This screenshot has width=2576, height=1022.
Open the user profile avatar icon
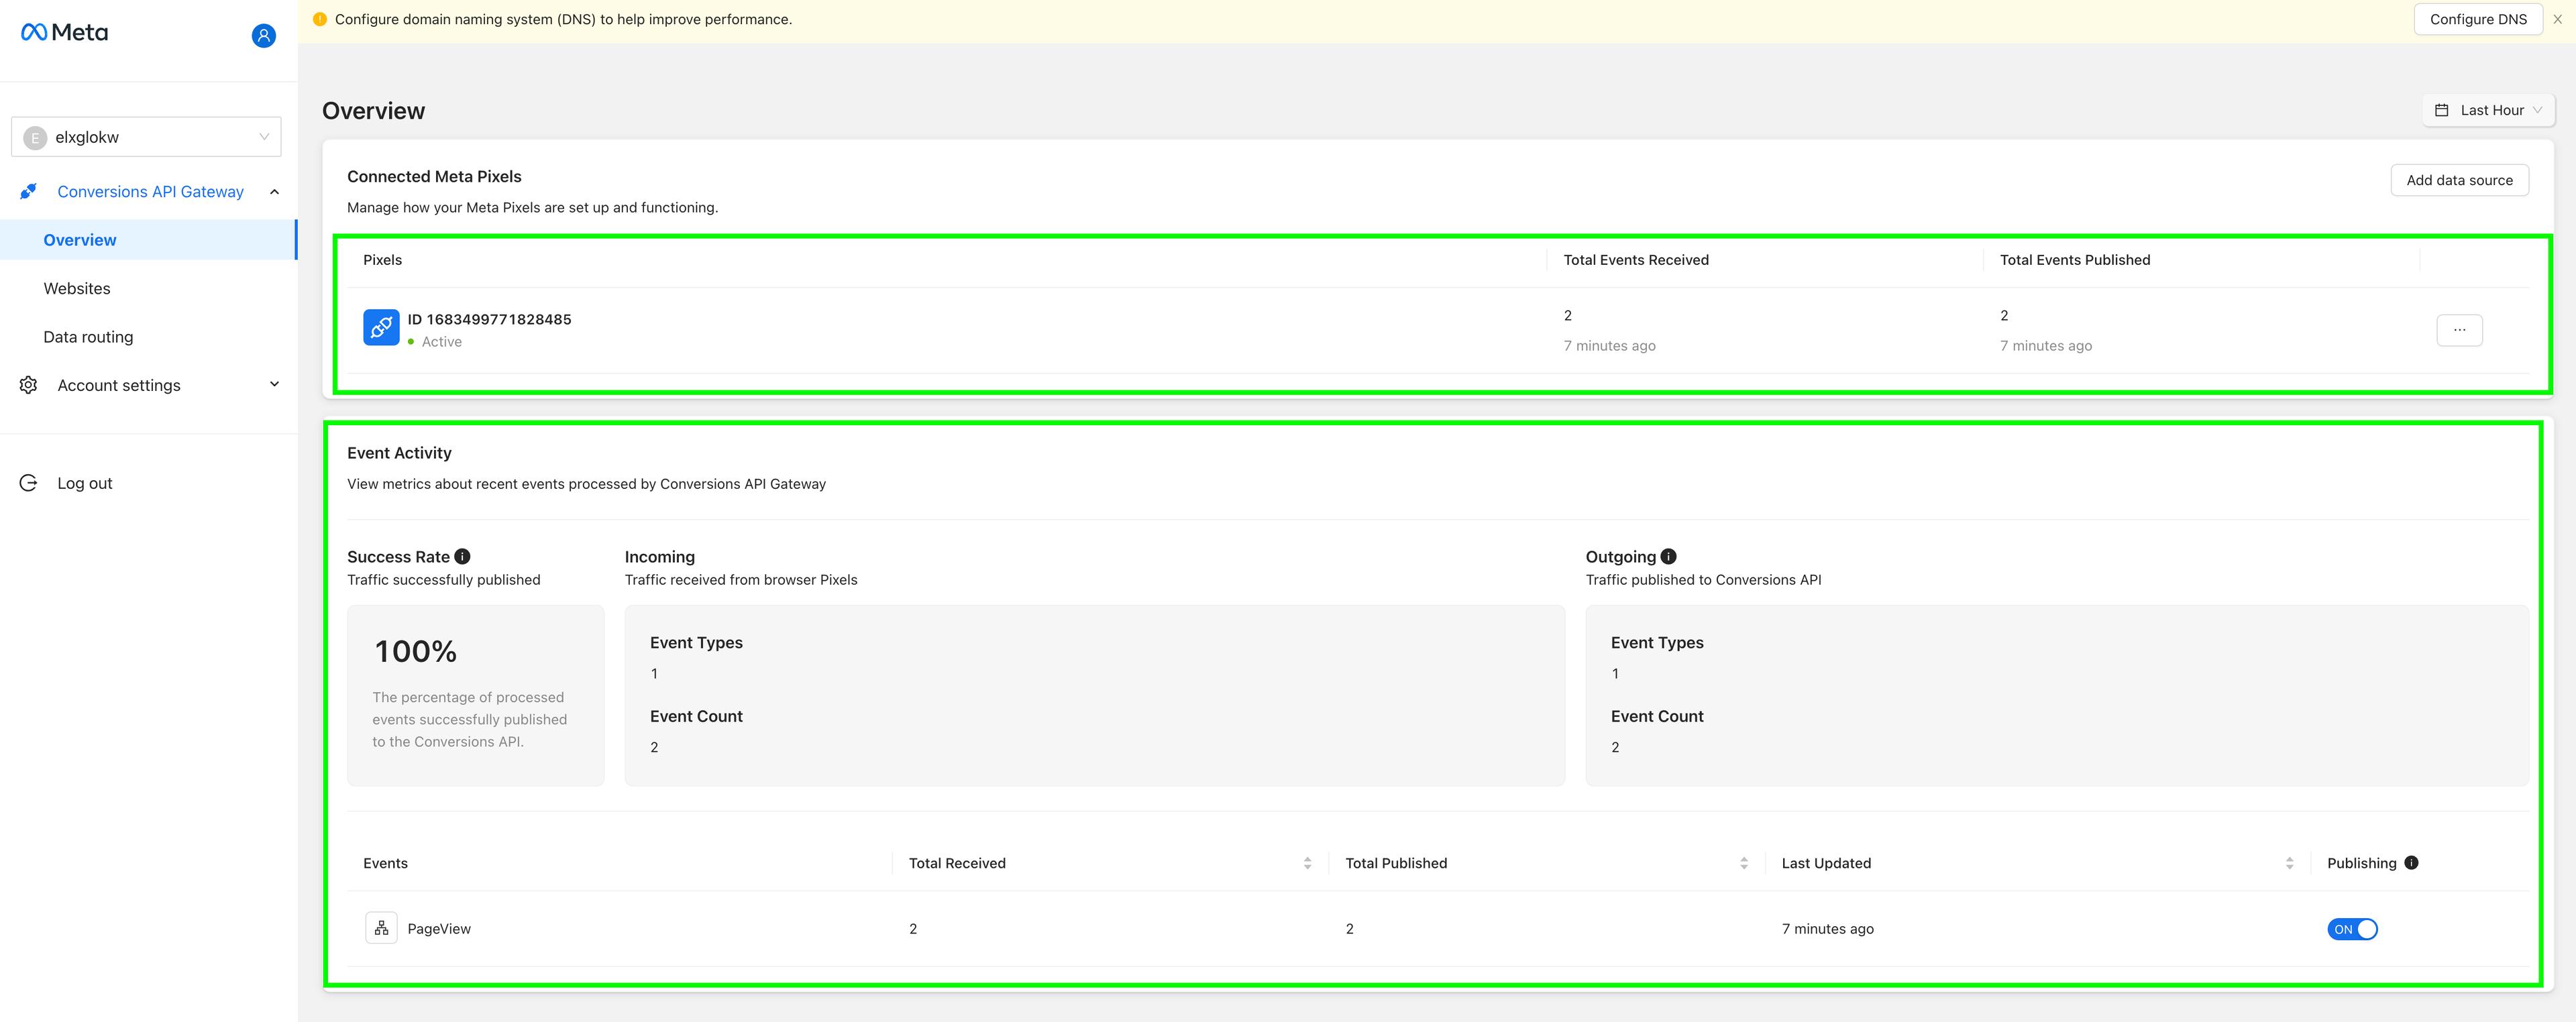[263, 36]
